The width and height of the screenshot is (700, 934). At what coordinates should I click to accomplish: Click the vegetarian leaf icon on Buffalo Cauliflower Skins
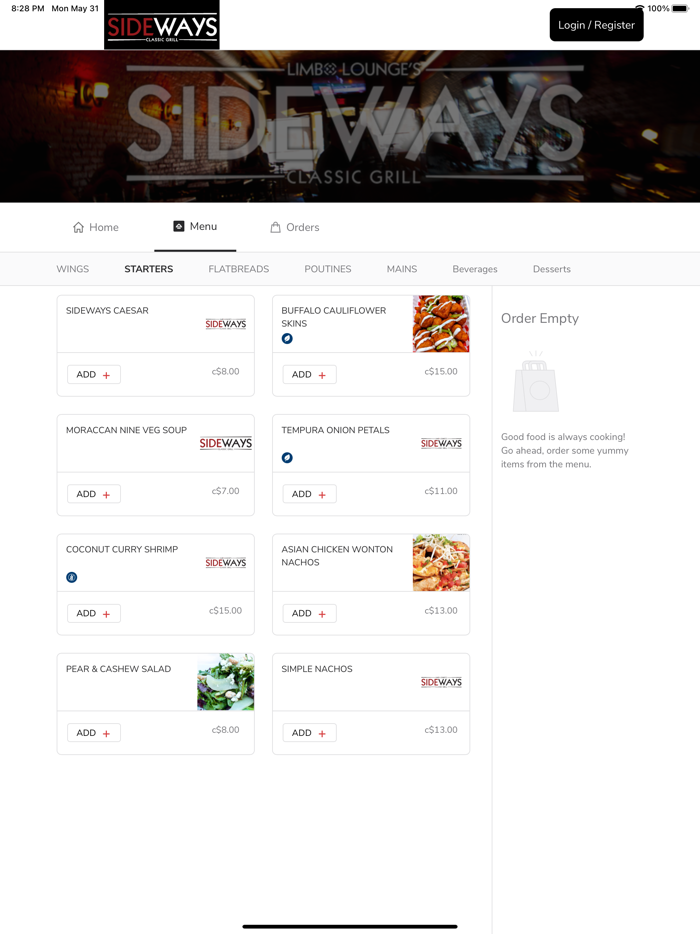(287, 338)
